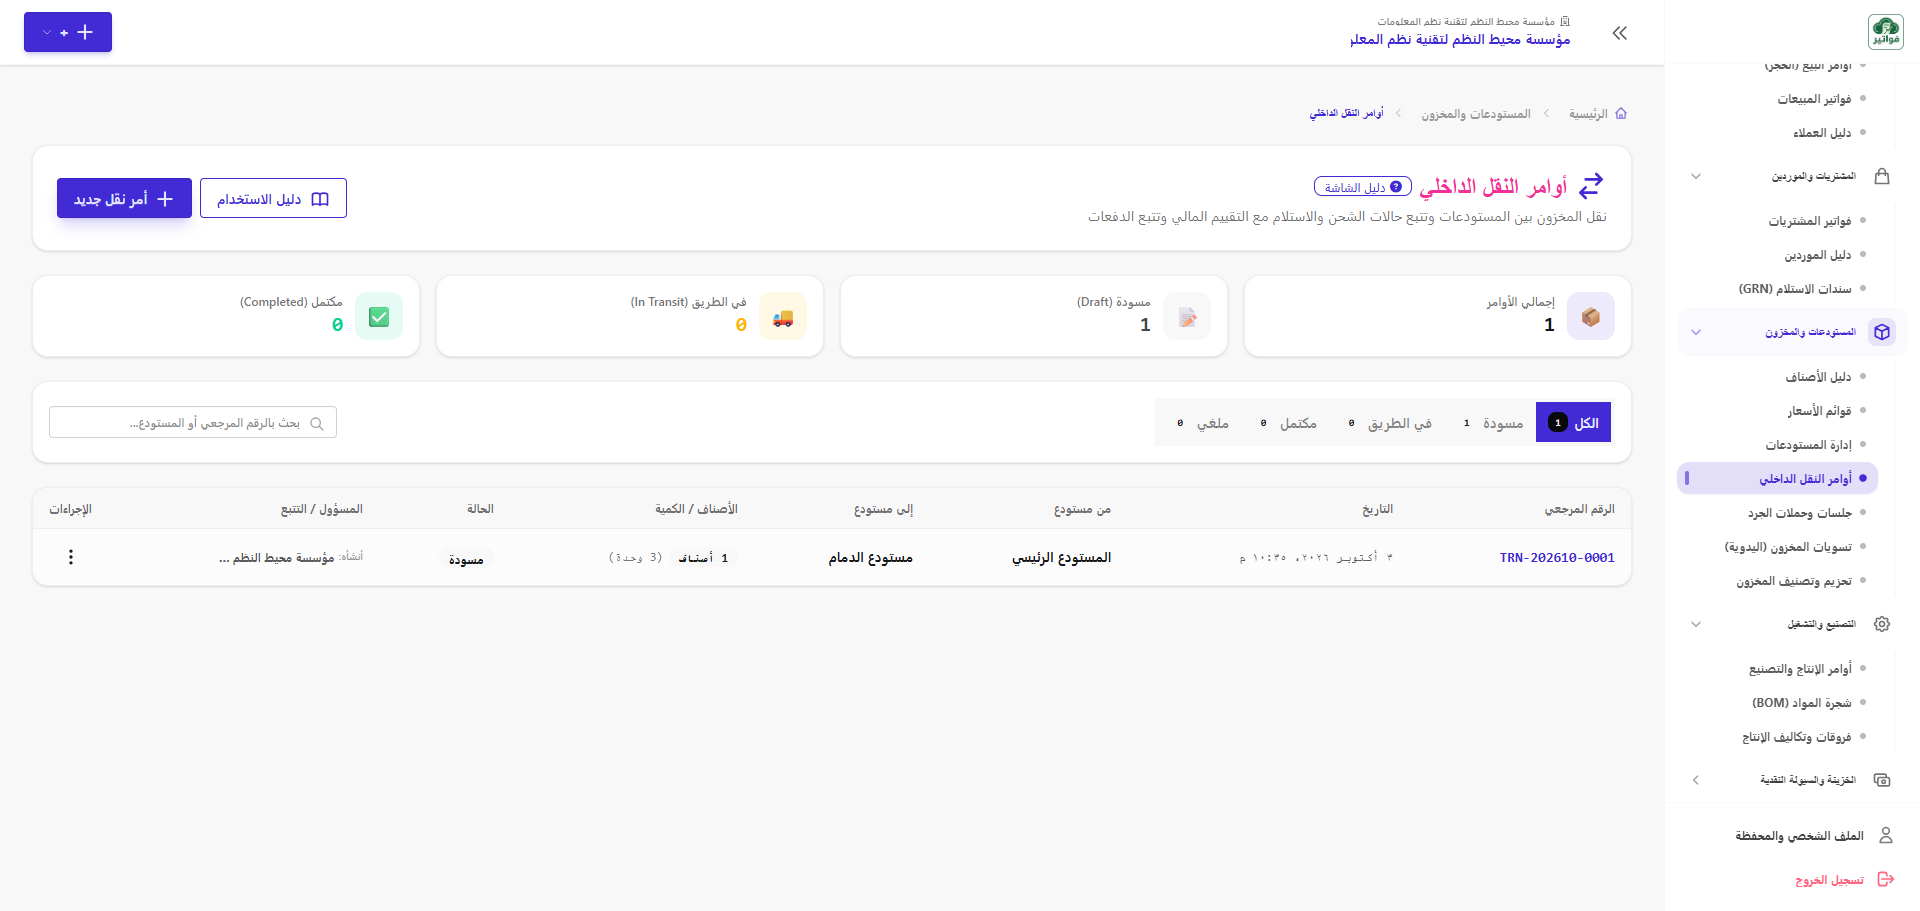This screenshot has width=1920, height=911.
Task: Collapse the التصنيع والتشغيل section chevron
Action: point(1696,624)
